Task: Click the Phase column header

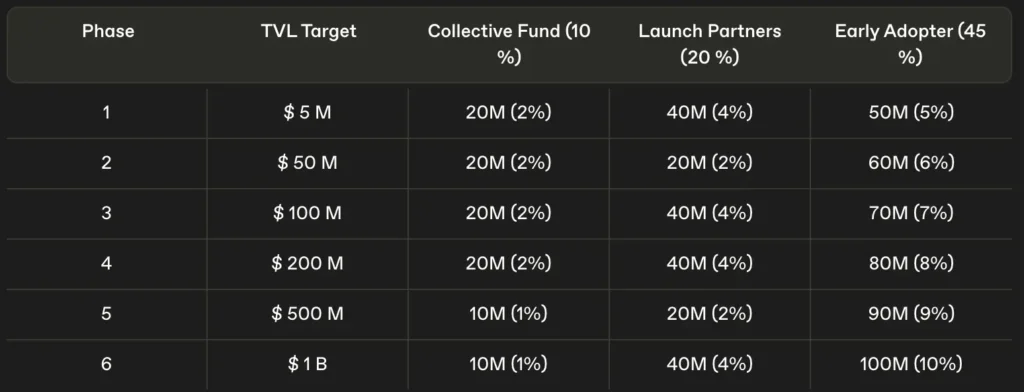Action: point(108,31)
